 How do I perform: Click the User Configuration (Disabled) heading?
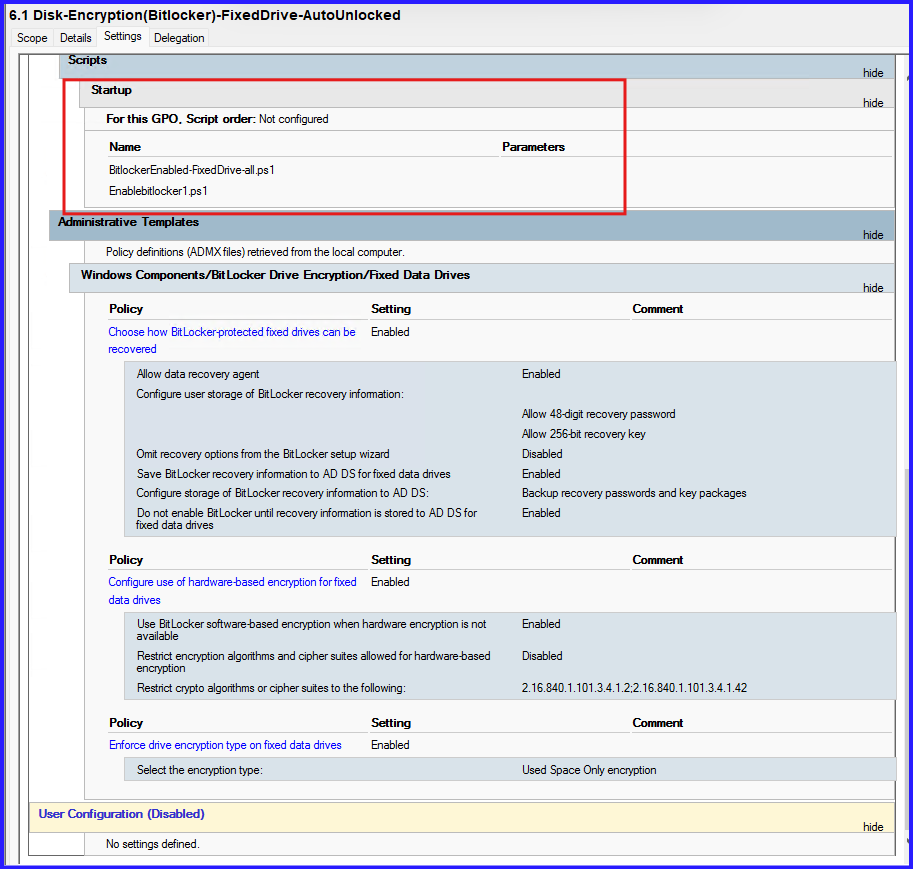[x=121, y=814]
